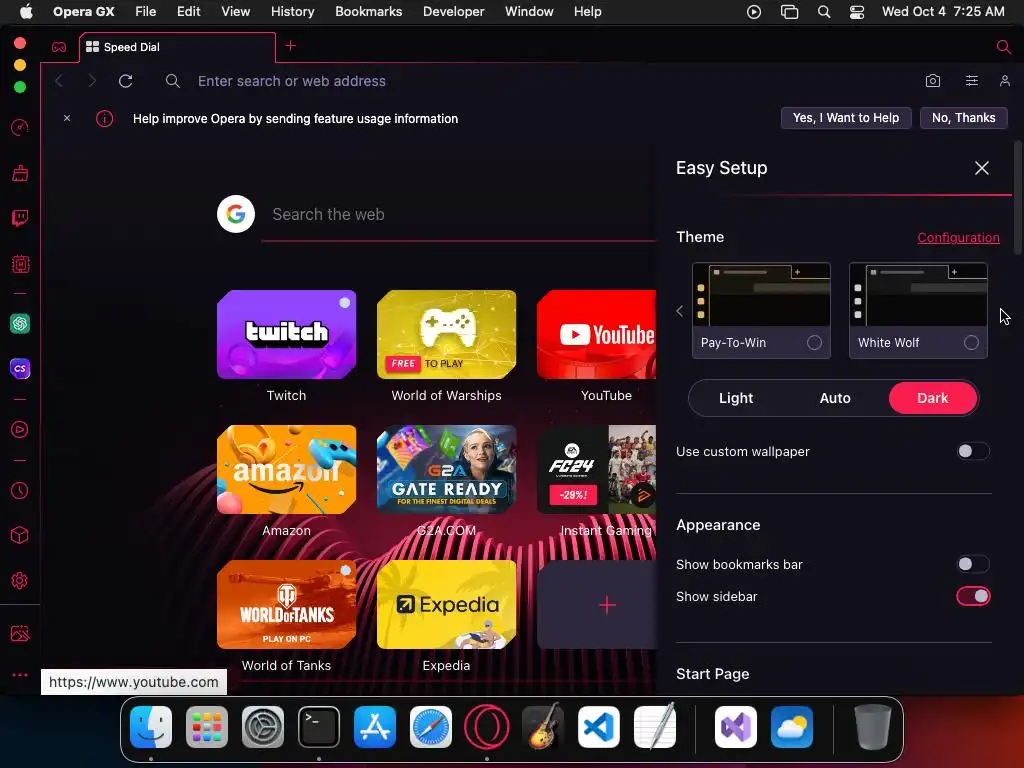
Task: Click Google search engine icon
Action: (x=236, y=214)
